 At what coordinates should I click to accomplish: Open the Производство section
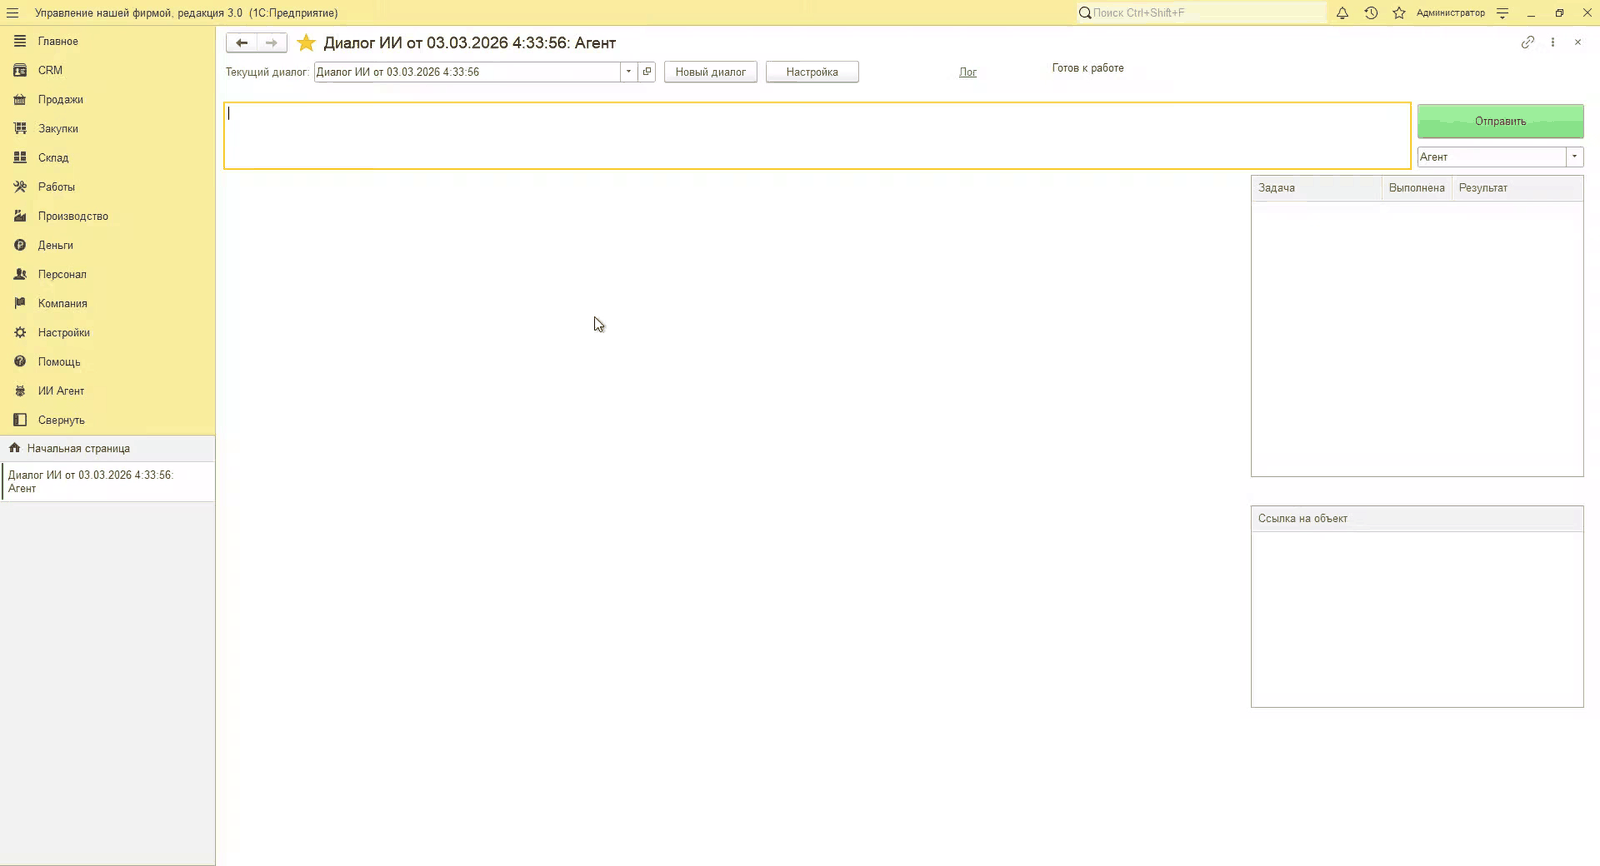pos(73,216)
